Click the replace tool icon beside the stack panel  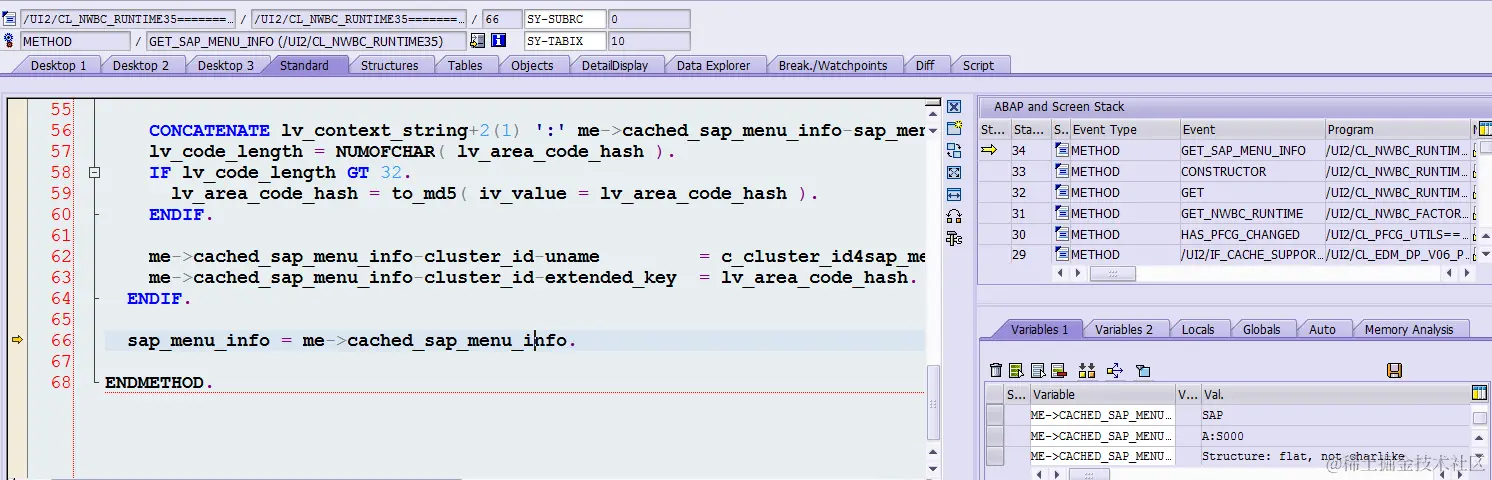954,151
